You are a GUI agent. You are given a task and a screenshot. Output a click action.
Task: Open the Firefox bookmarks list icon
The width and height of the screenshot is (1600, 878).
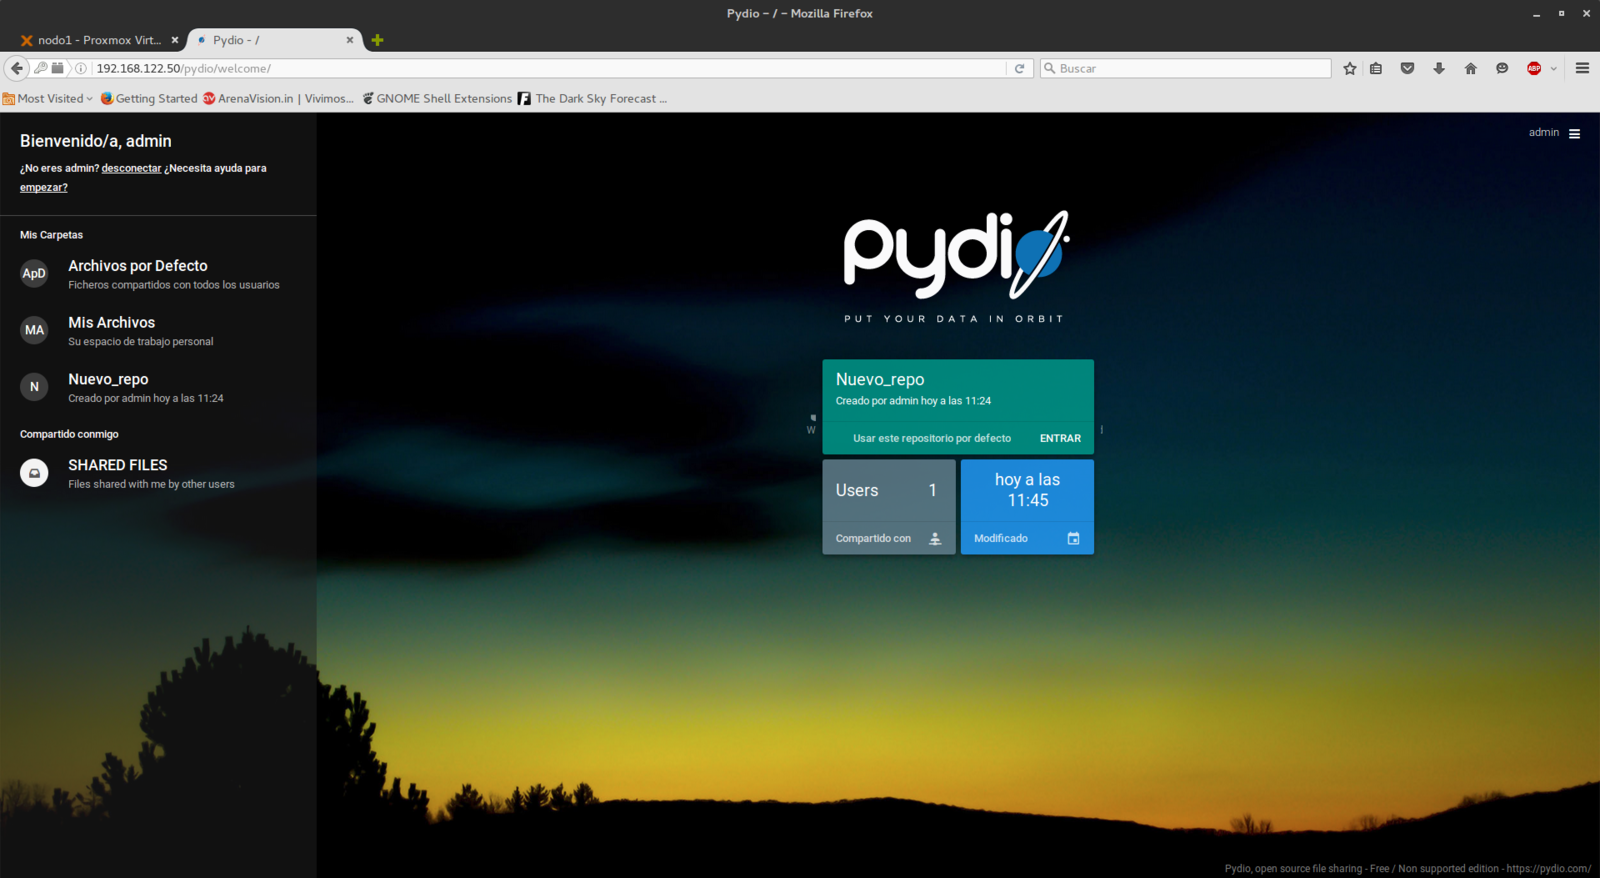coord(1376,68)
